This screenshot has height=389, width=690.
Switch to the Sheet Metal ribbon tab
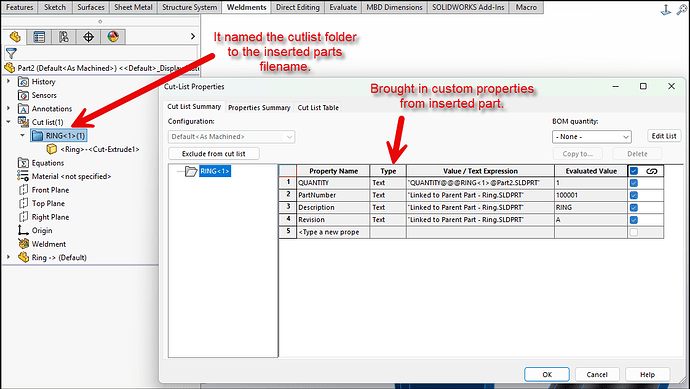click(x=133, y=7)
